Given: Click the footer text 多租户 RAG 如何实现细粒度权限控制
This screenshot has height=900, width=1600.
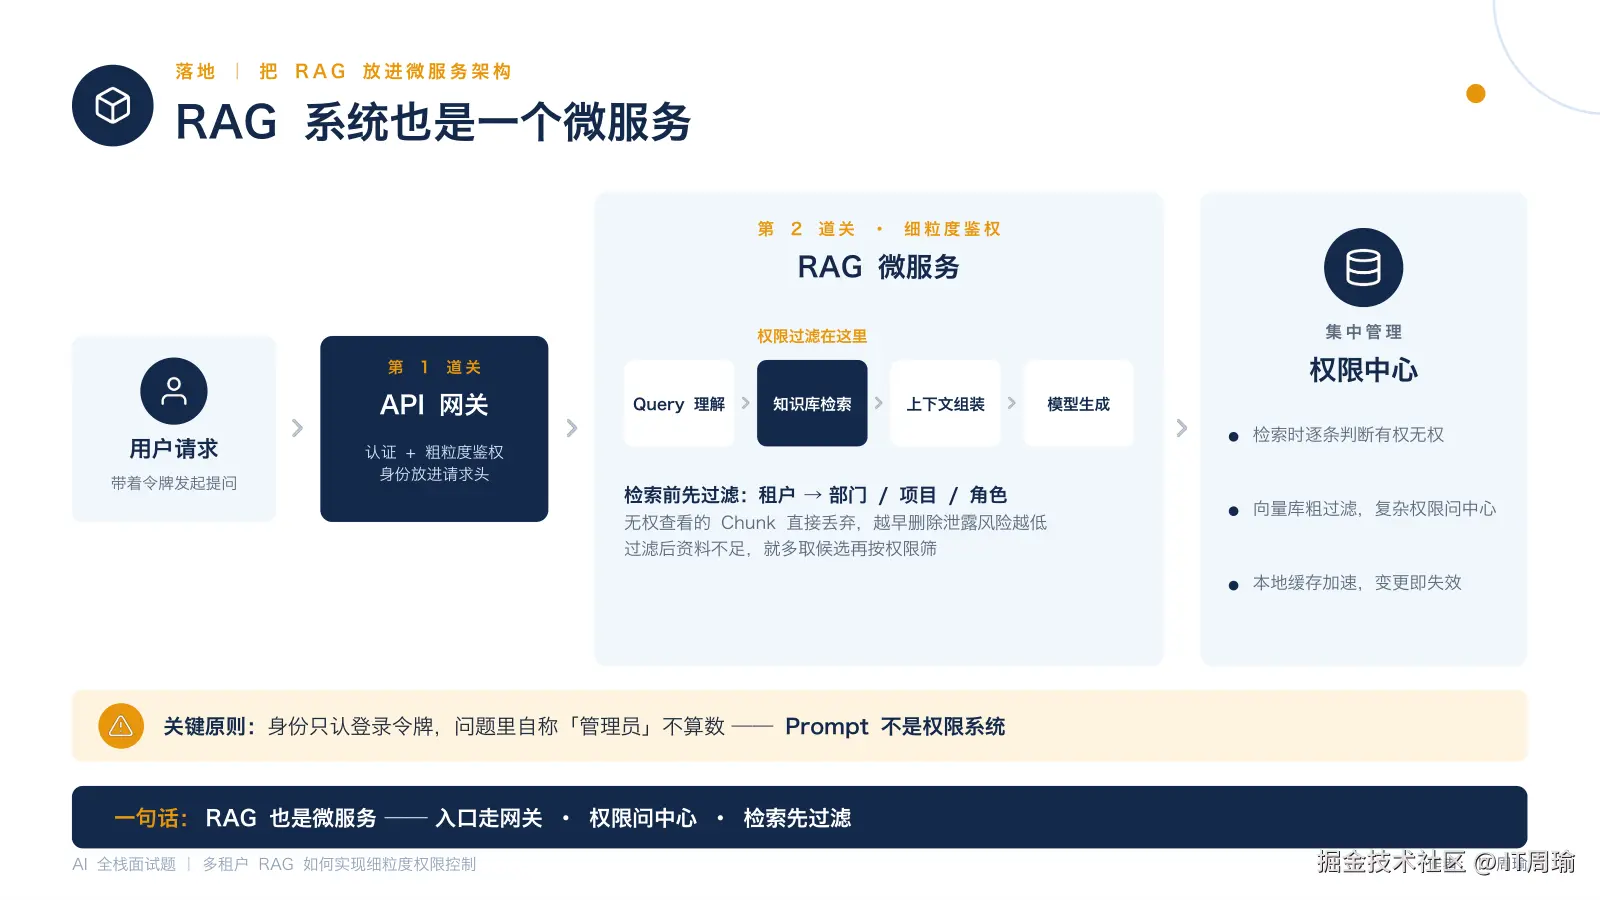Looking at the screenshot, I should [339, 864].
